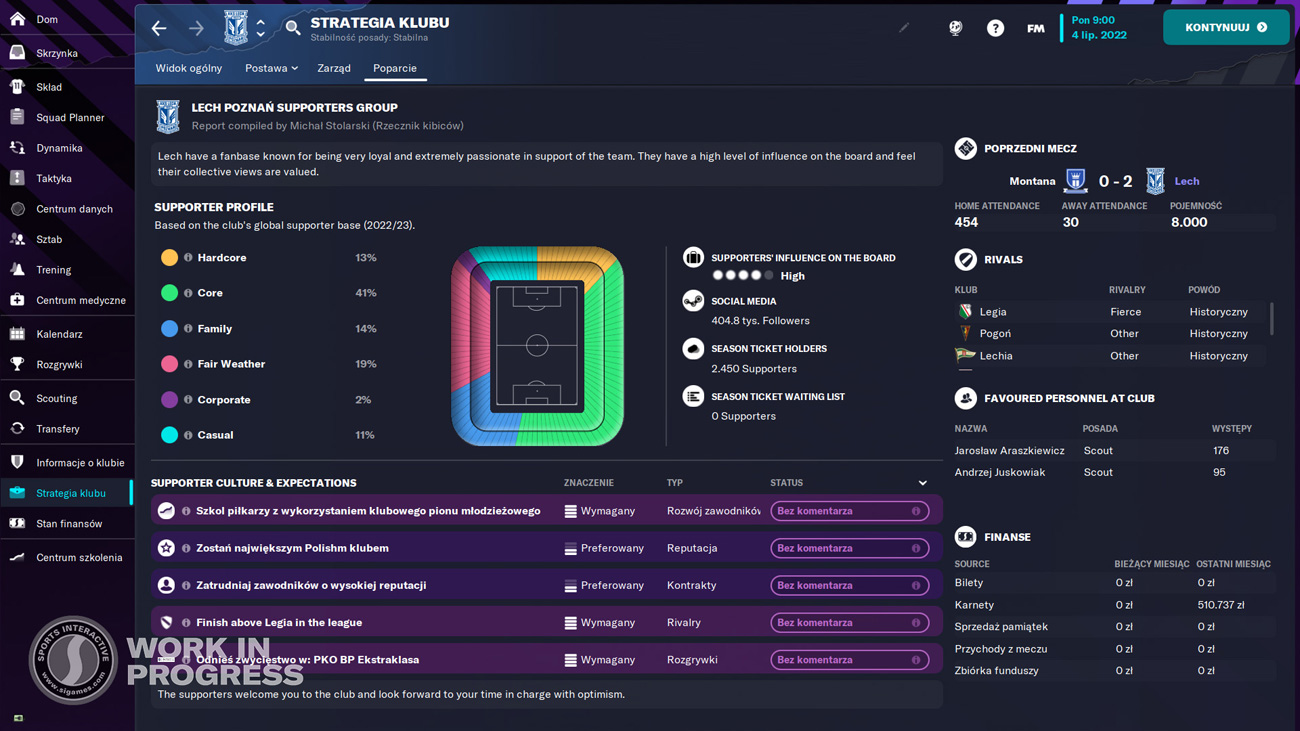Click the rivals list scrollbar
1300x731 pixels.
[1272, 319]
